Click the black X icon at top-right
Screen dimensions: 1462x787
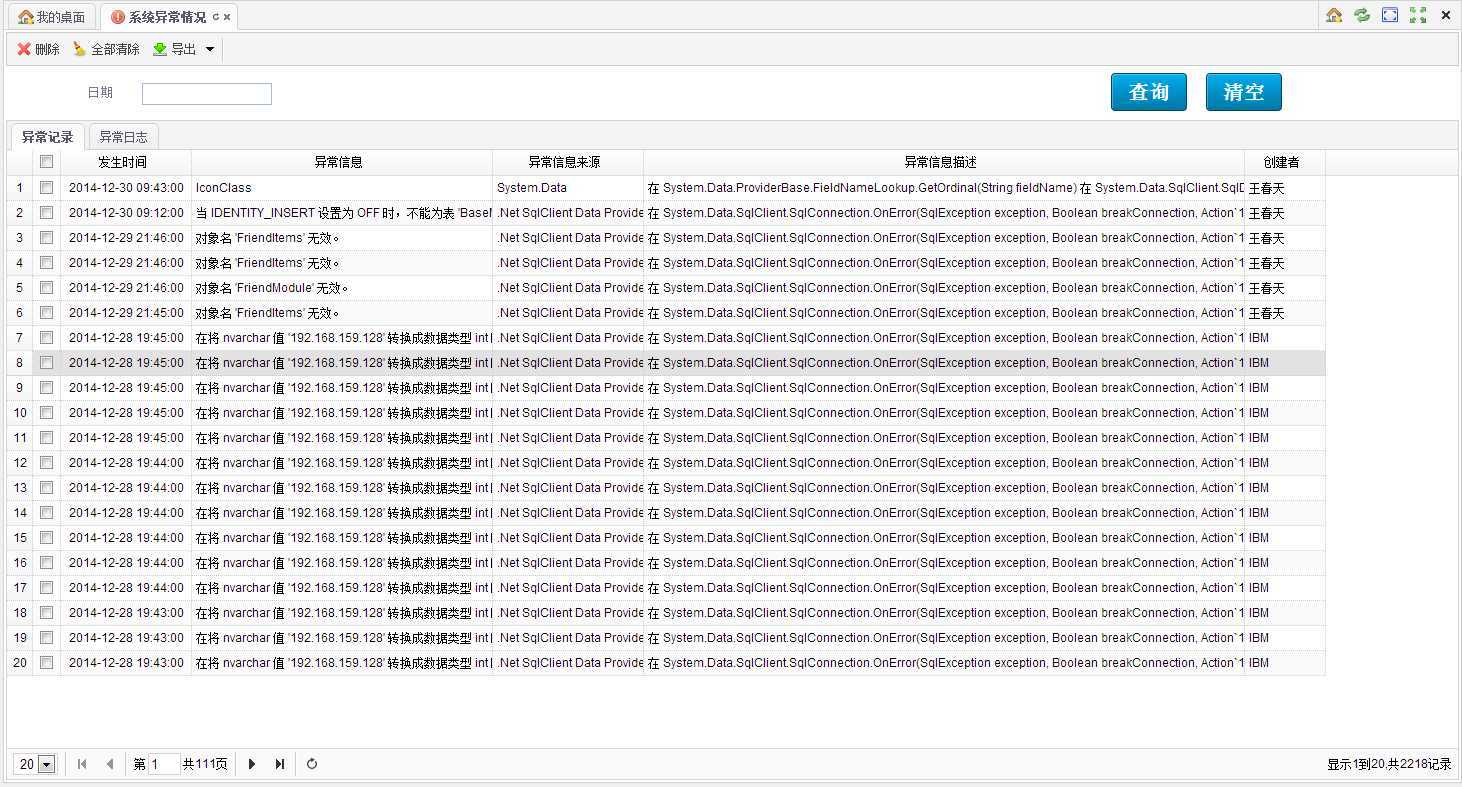1446,15
